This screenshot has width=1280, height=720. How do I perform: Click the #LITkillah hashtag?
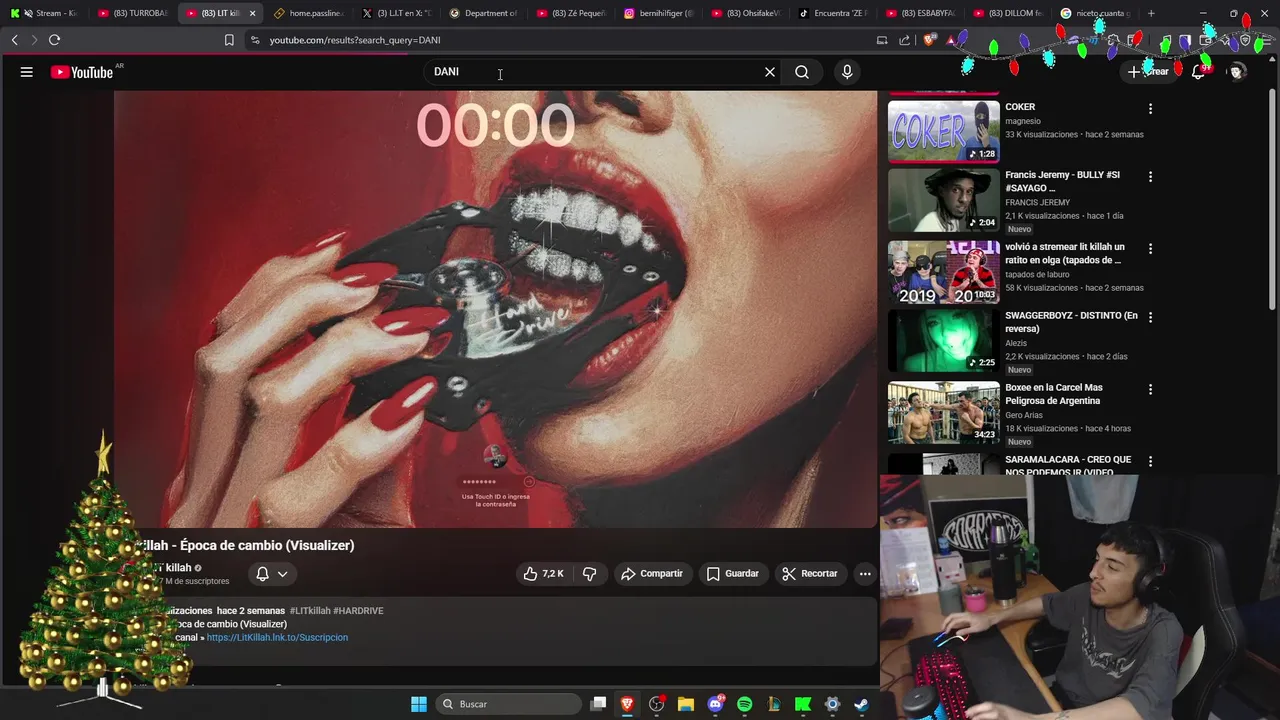(x=310, y=611)
